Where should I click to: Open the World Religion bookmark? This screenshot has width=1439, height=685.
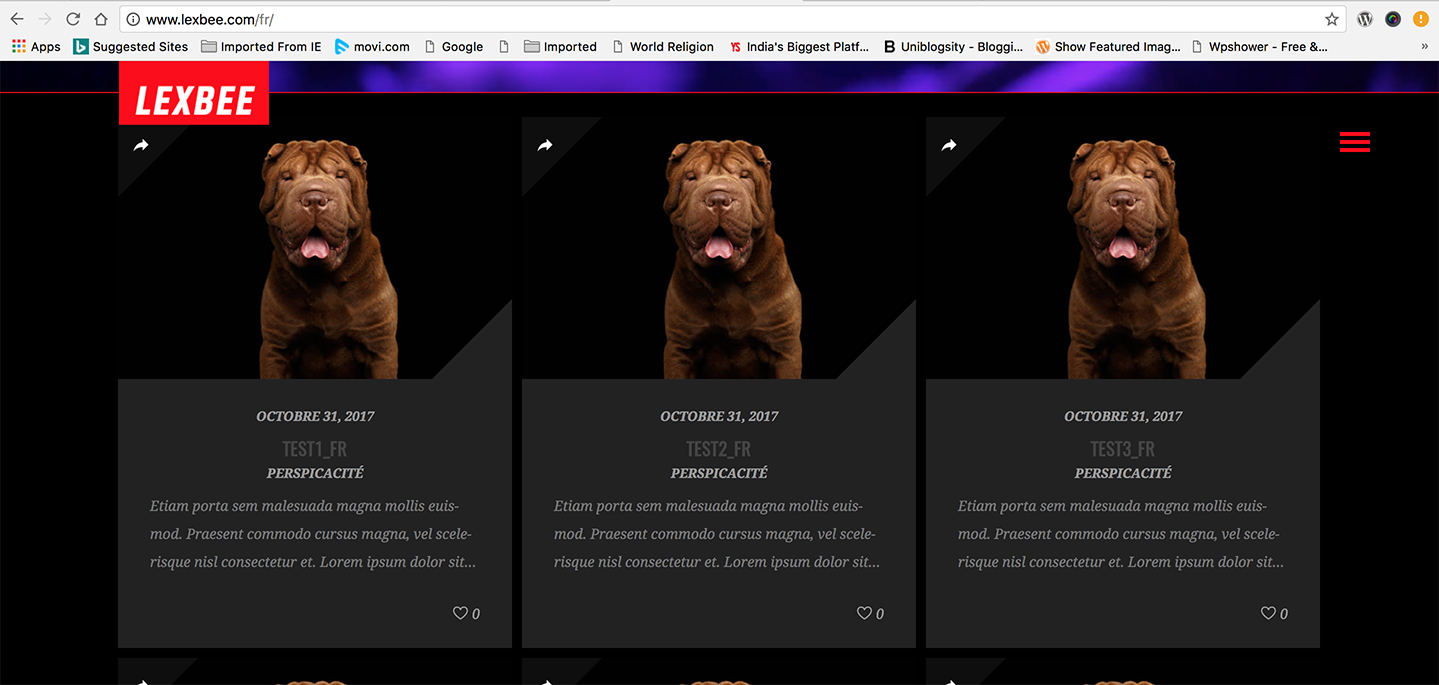click(663, 46)
